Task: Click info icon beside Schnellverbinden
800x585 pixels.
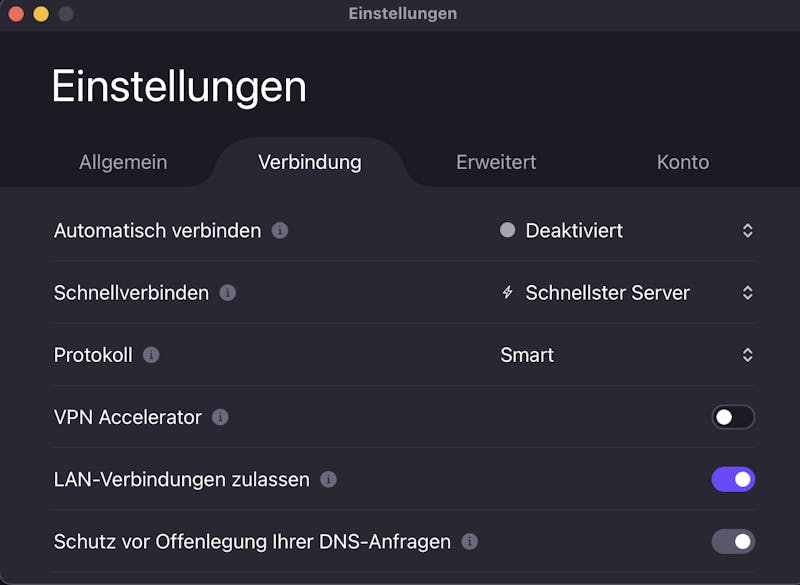Action: tap(228, 293)
